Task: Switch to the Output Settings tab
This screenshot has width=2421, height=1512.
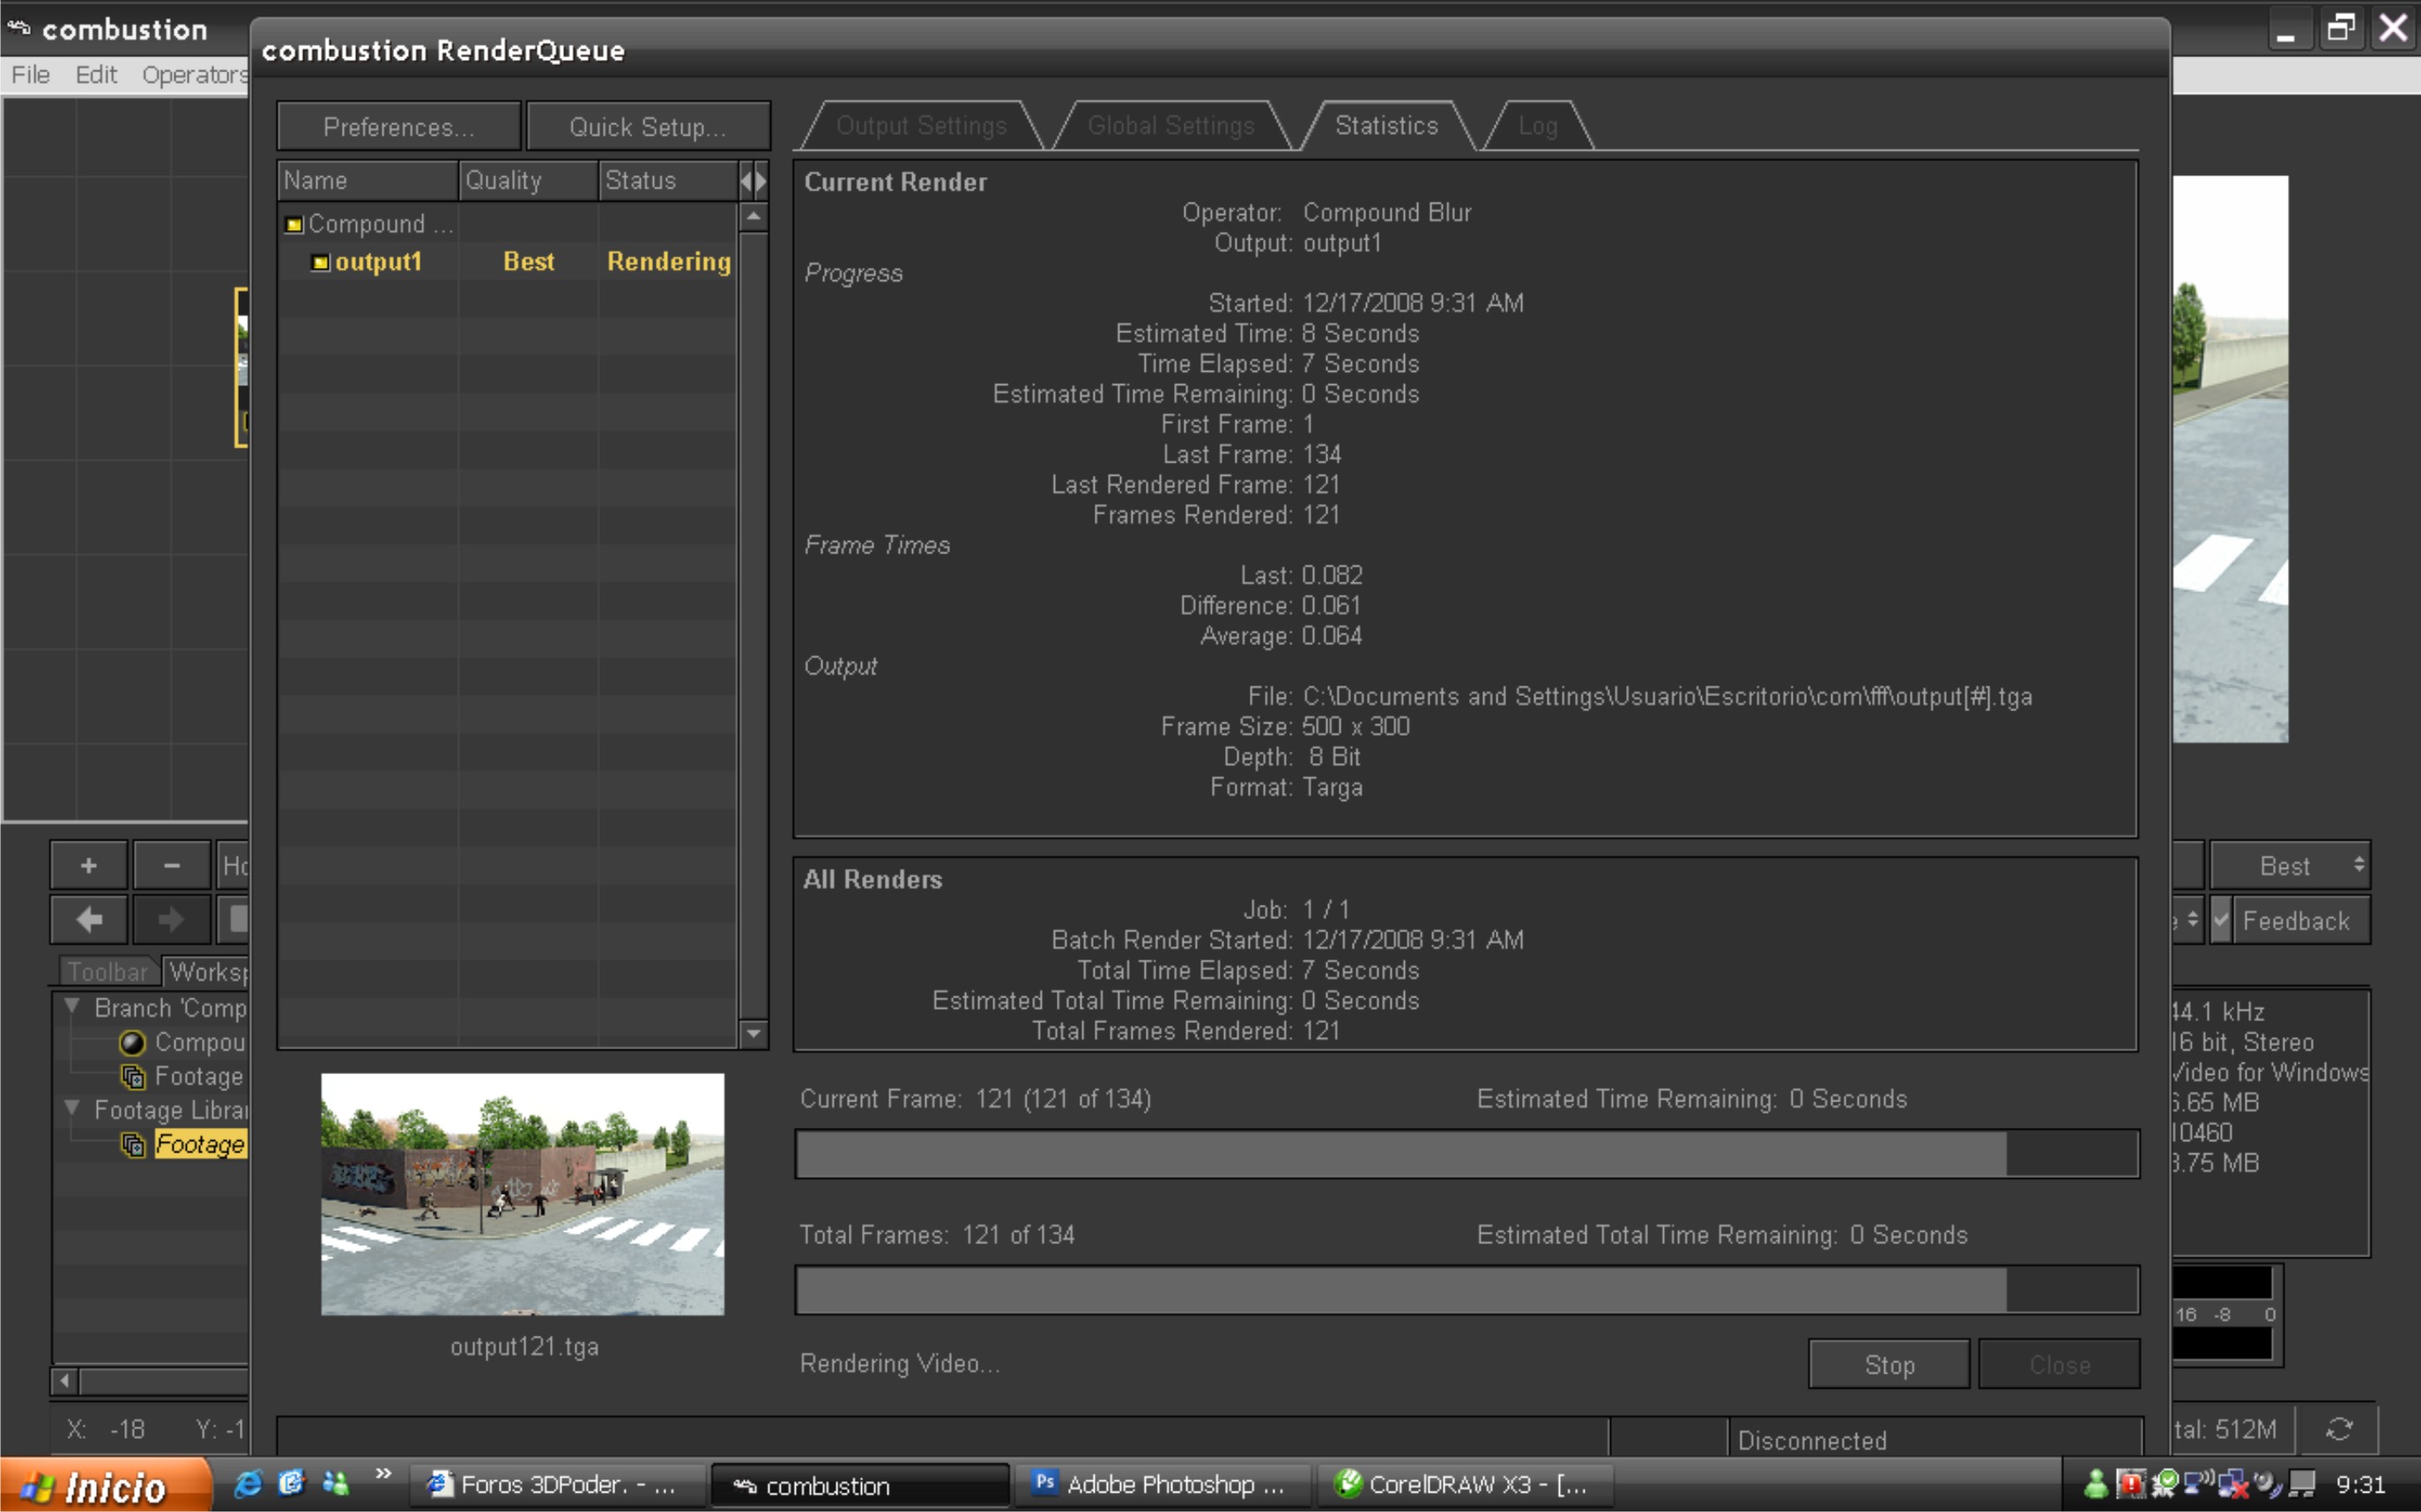Action: click(921, 126)
